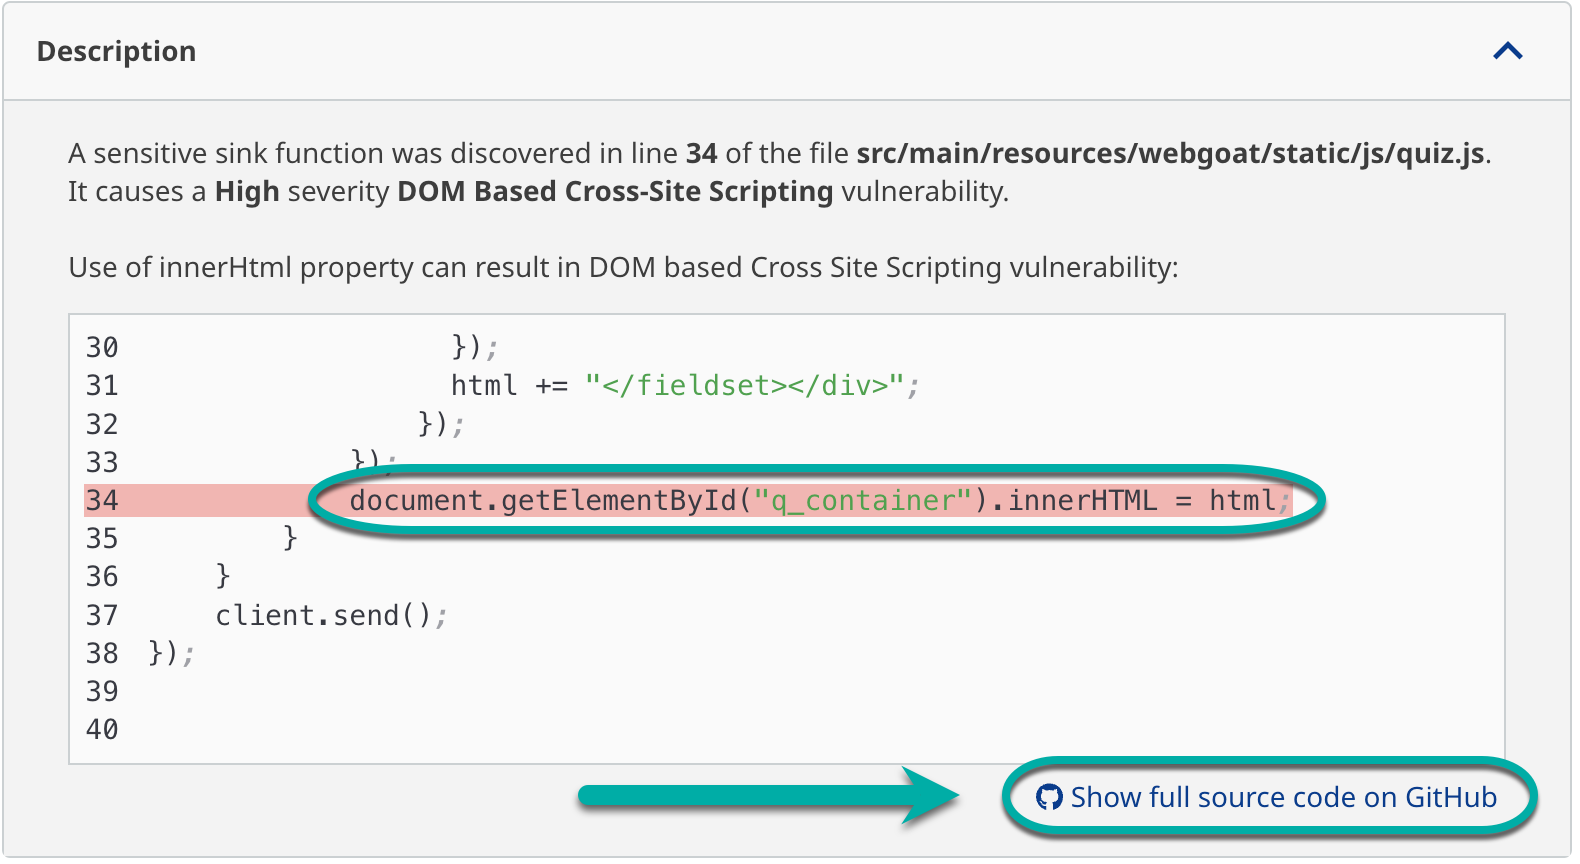Click the "</fieldset></div>" string literal
Screen dimensions: 1580x864
pos(745,385)
